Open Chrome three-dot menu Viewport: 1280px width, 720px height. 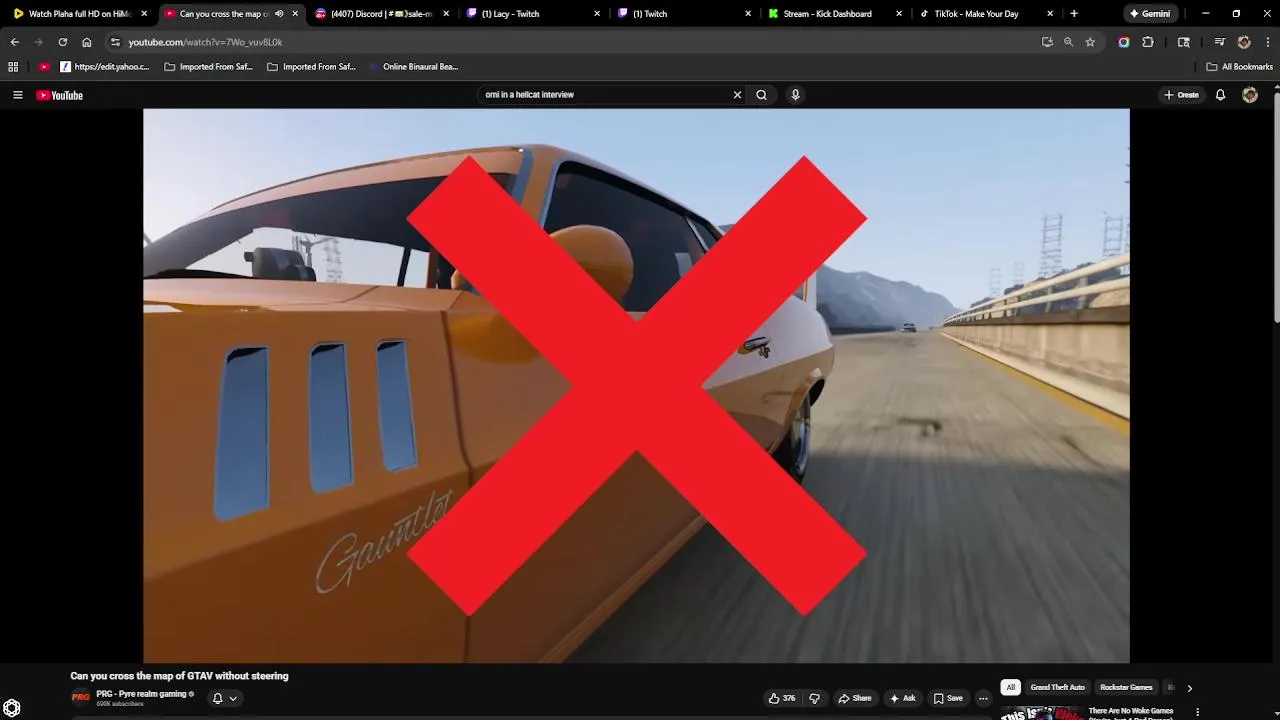tap(1268, 42)
